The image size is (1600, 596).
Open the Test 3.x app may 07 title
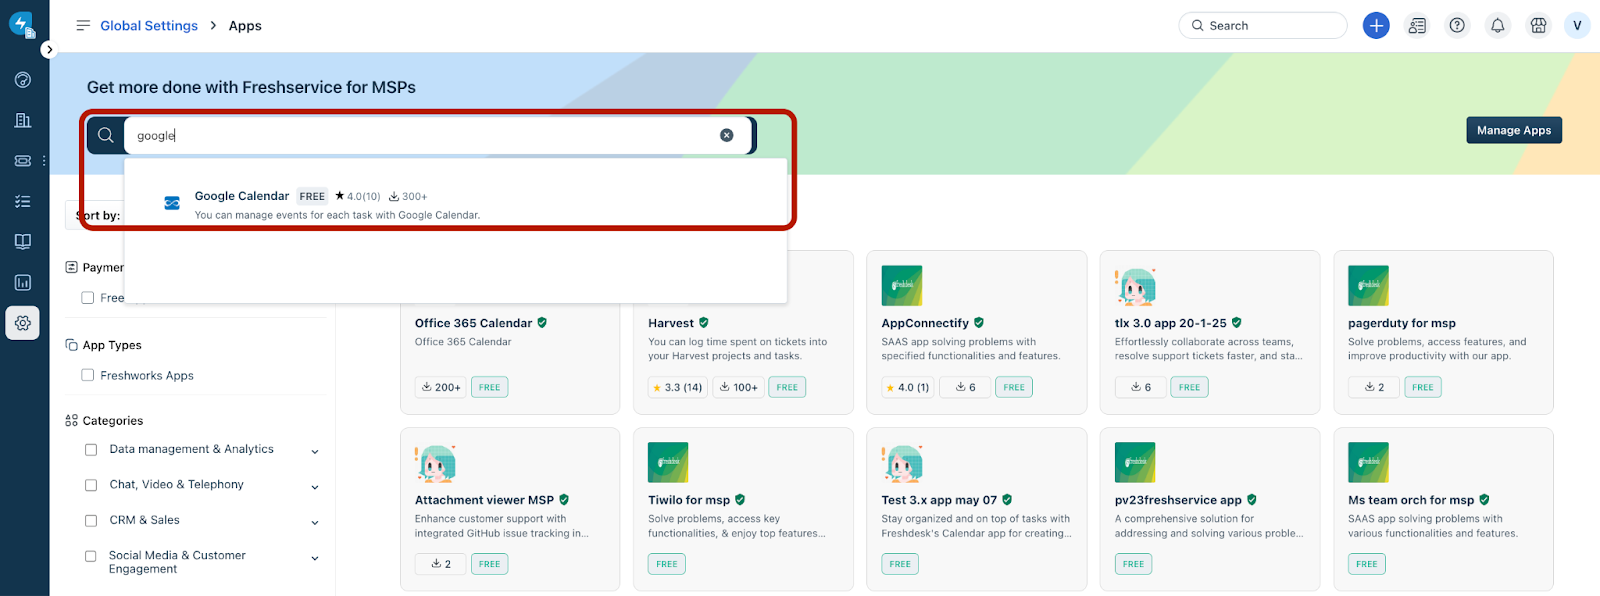pos(939,500)
